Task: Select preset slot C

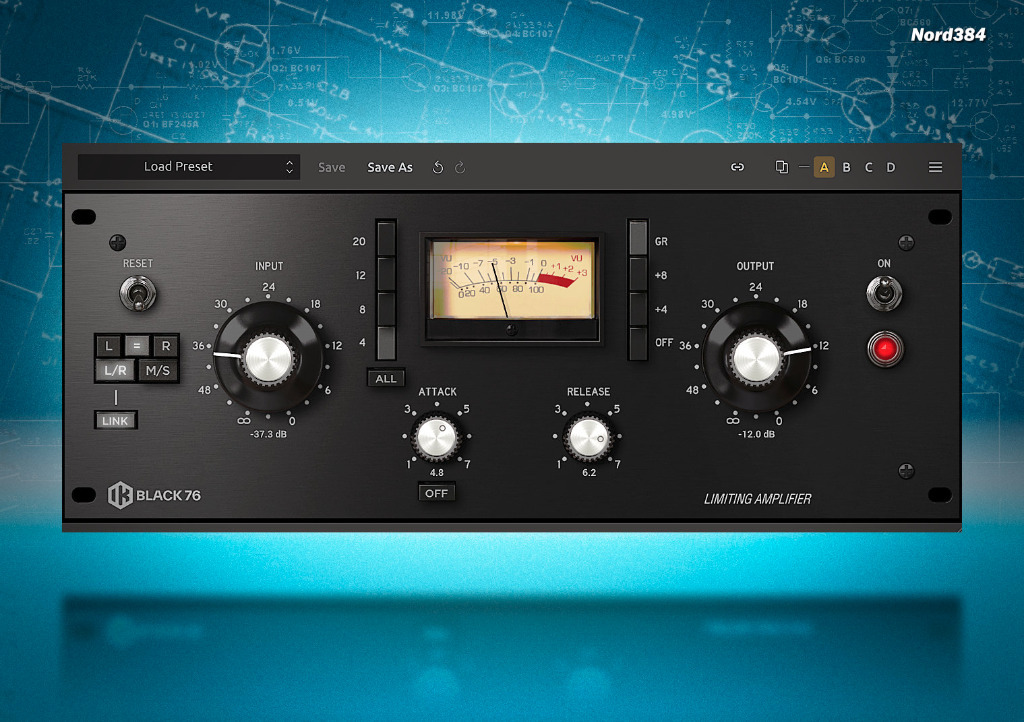Action: pos(869,168)
